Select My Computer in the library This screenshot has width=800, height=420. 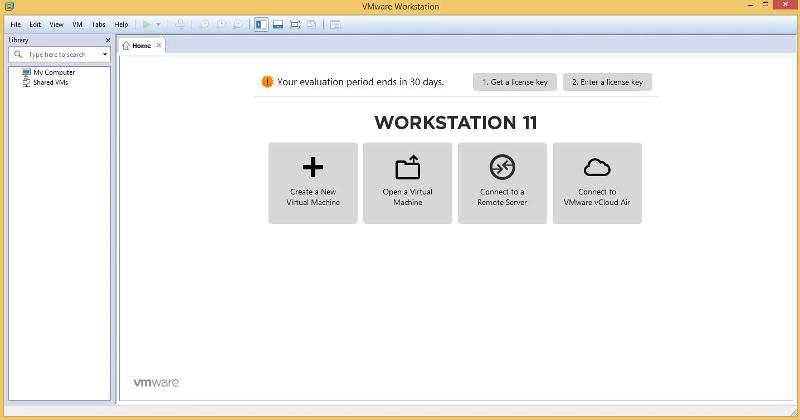(x=49, y=72)
